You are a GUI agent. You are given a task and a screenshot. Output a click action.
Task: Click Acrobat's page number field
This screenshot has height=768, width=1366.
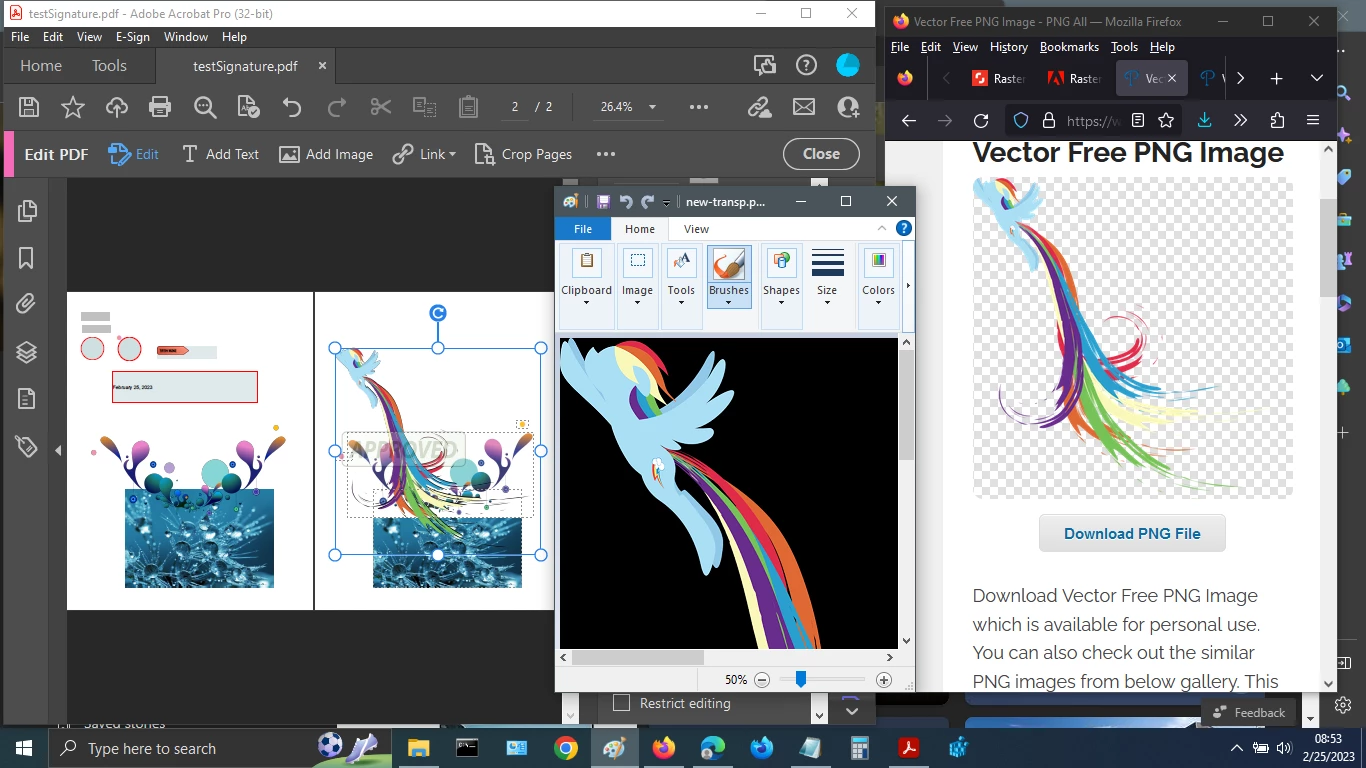pyautogui.click(x=515, y=107)
